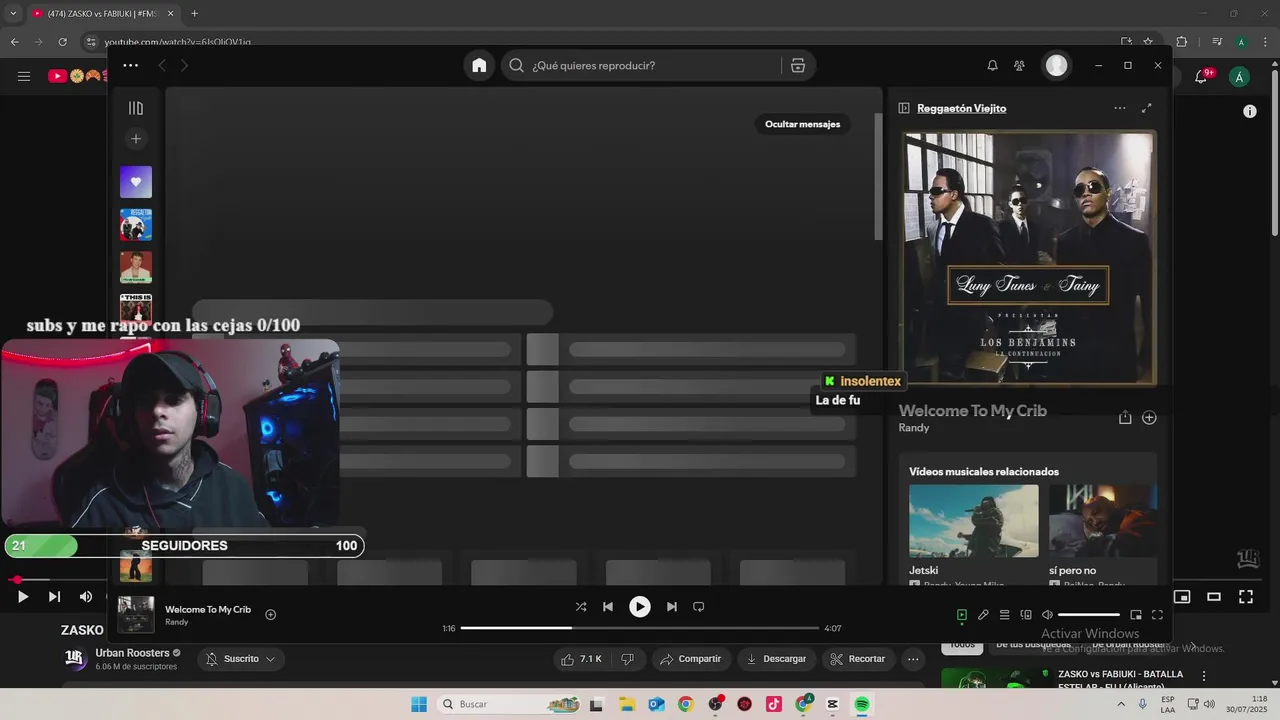Click Compartir on YouTube
The image size is (1280, 720).
pyautogui.click(x=691, y=659)
